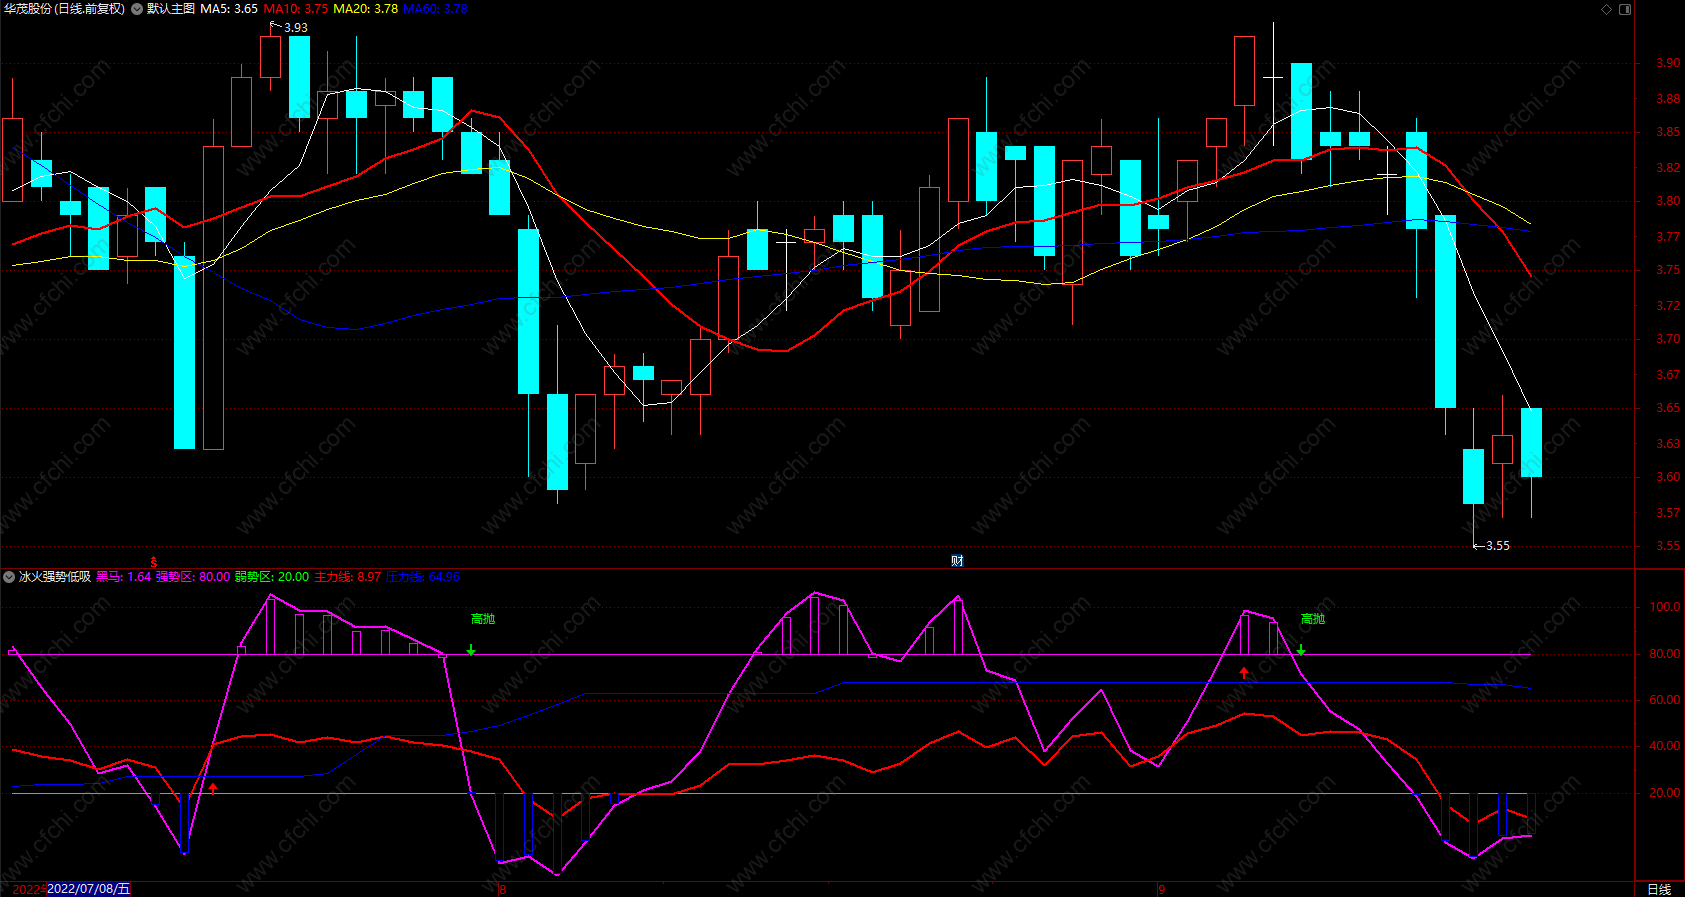Click the first 高抛 text label
The width and height of the screenshot is (1685, 897).
483,619
